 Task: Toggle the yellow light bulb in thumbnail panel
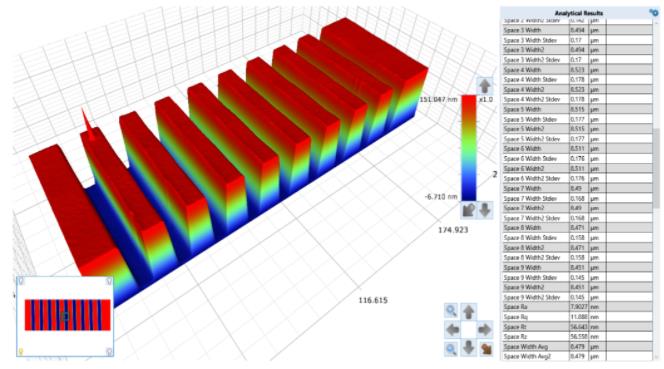(x=20, y=351)
